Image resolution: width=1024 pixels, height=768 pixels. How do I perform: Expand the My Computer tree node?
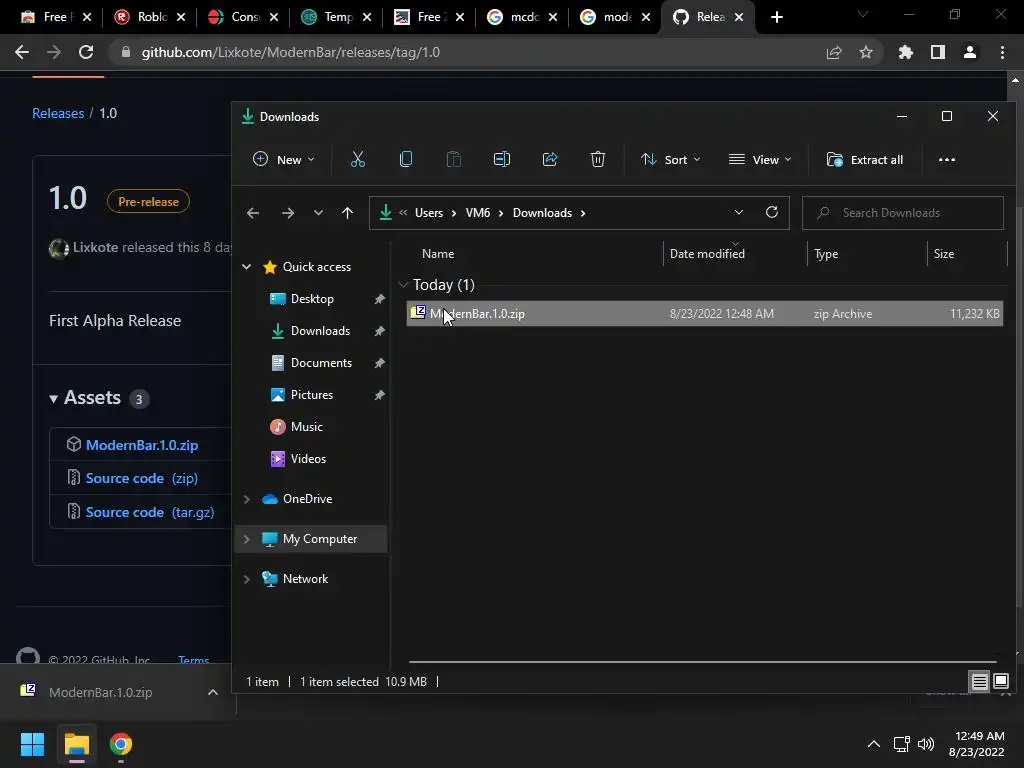(x=247, y=539)
